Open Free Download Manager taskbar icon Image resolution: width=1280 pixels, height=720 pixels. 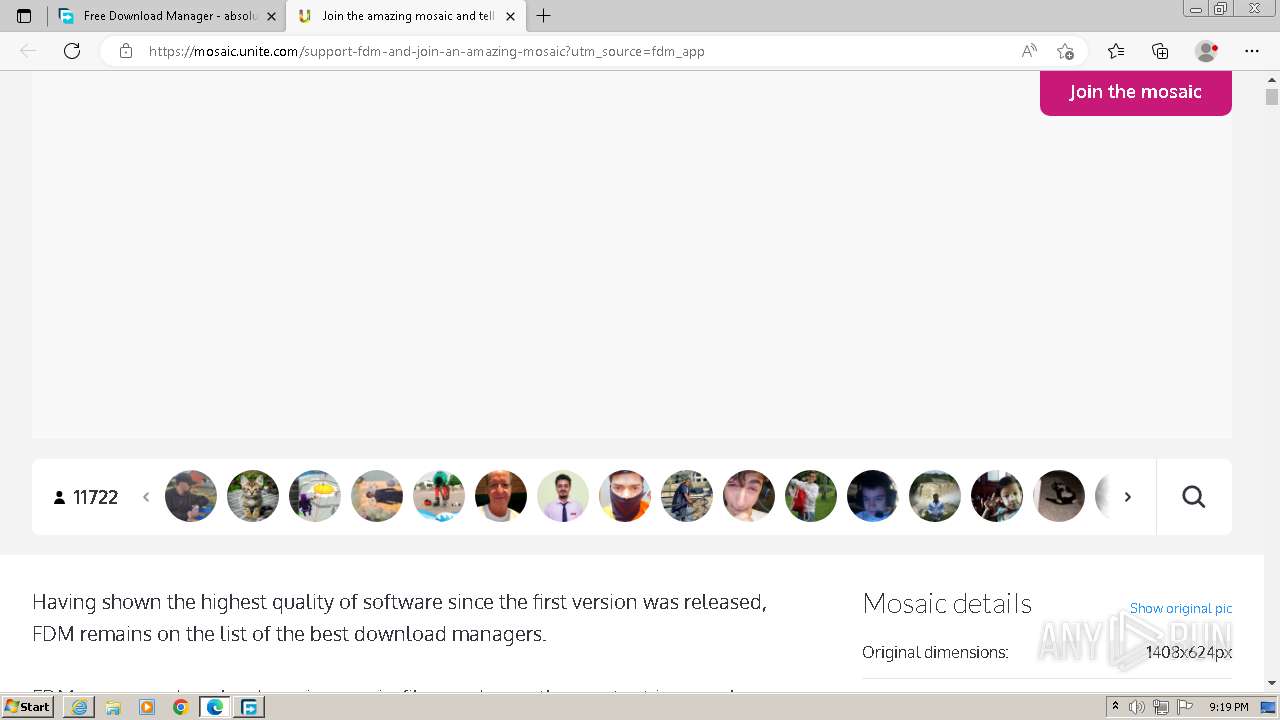[249, 707]
